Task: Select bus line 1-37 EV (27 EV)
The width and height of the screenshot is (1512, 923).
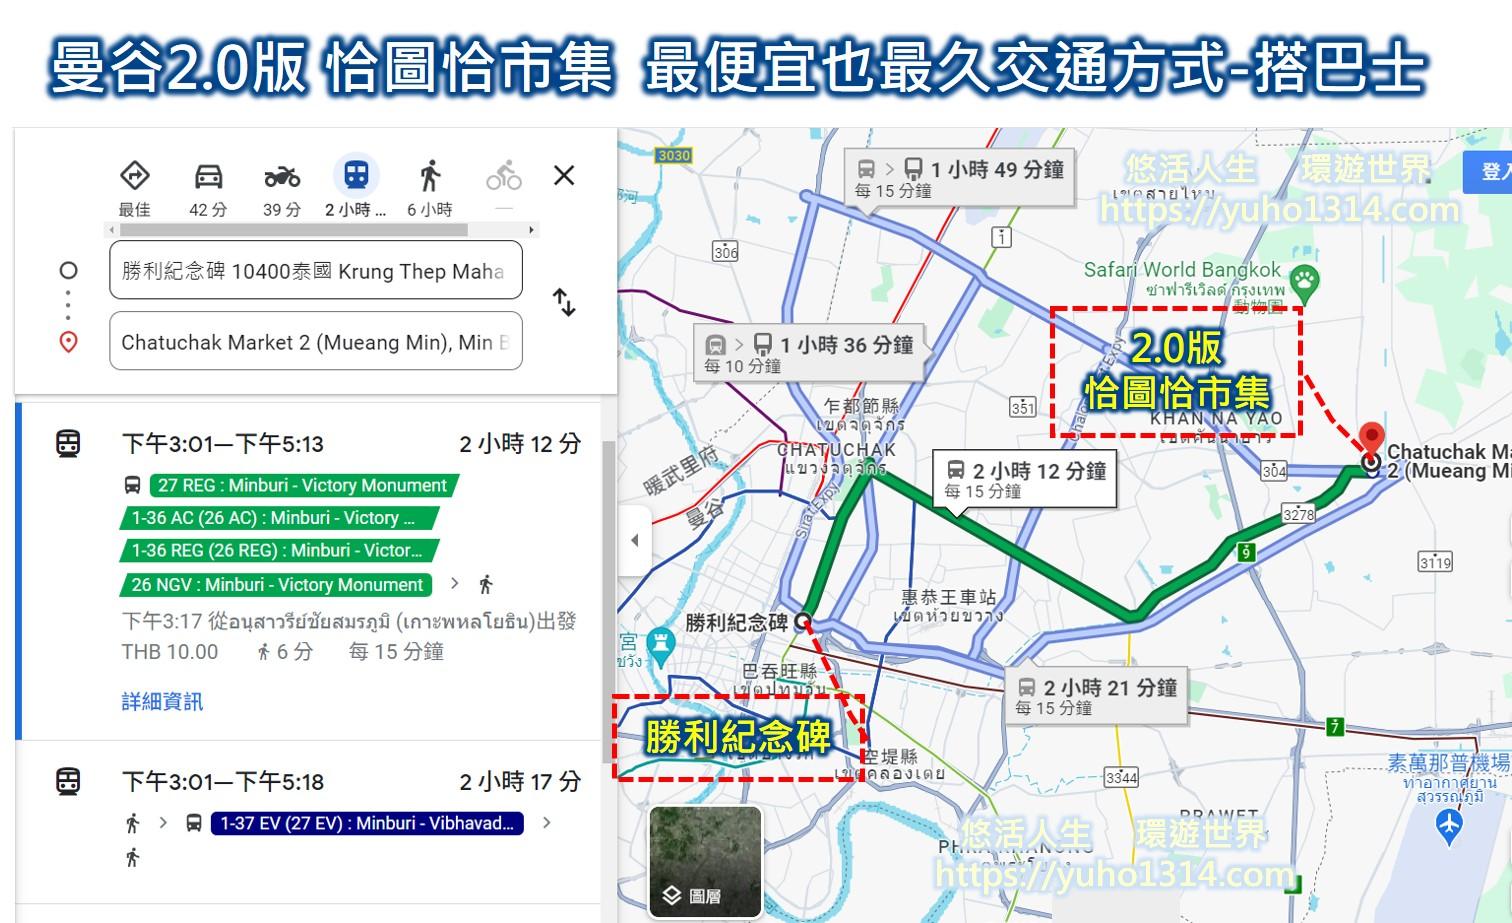Action: click(x=367, y=823)
